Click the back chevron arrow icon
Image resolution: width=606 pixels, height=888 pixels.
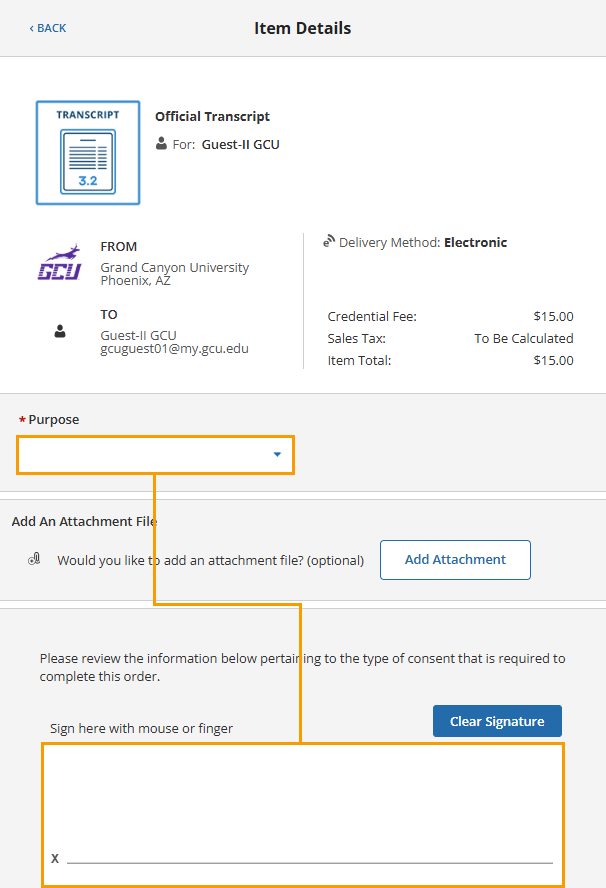[32, 28]
